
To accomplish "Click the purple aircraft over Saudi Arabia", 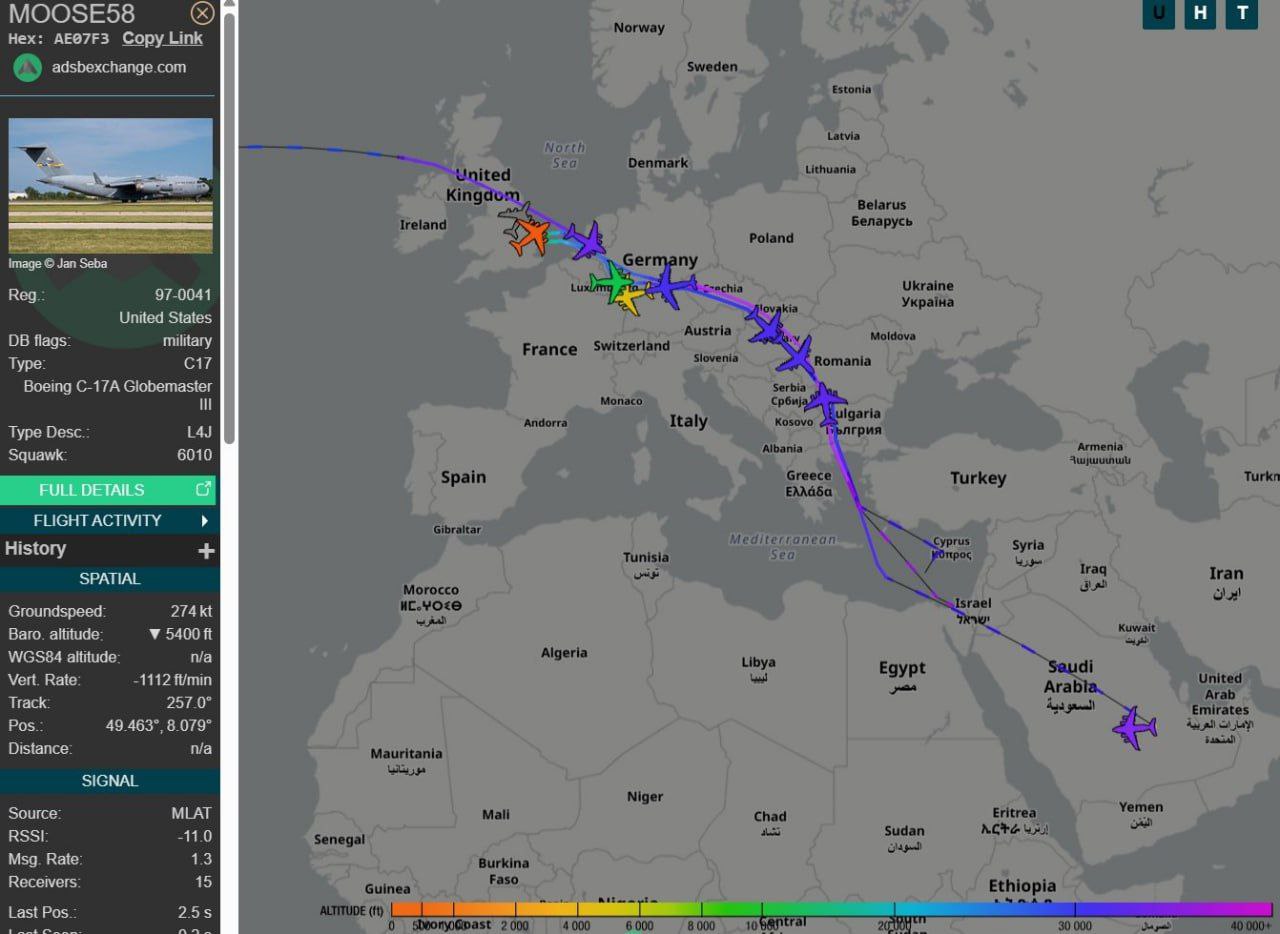I will [x=1134, y=727].
